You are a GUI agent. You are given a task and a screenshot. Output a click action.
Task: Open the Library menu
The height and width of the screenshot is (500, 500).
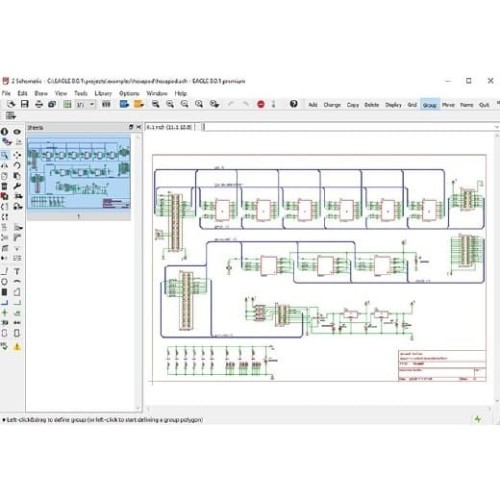click(103, 93)
